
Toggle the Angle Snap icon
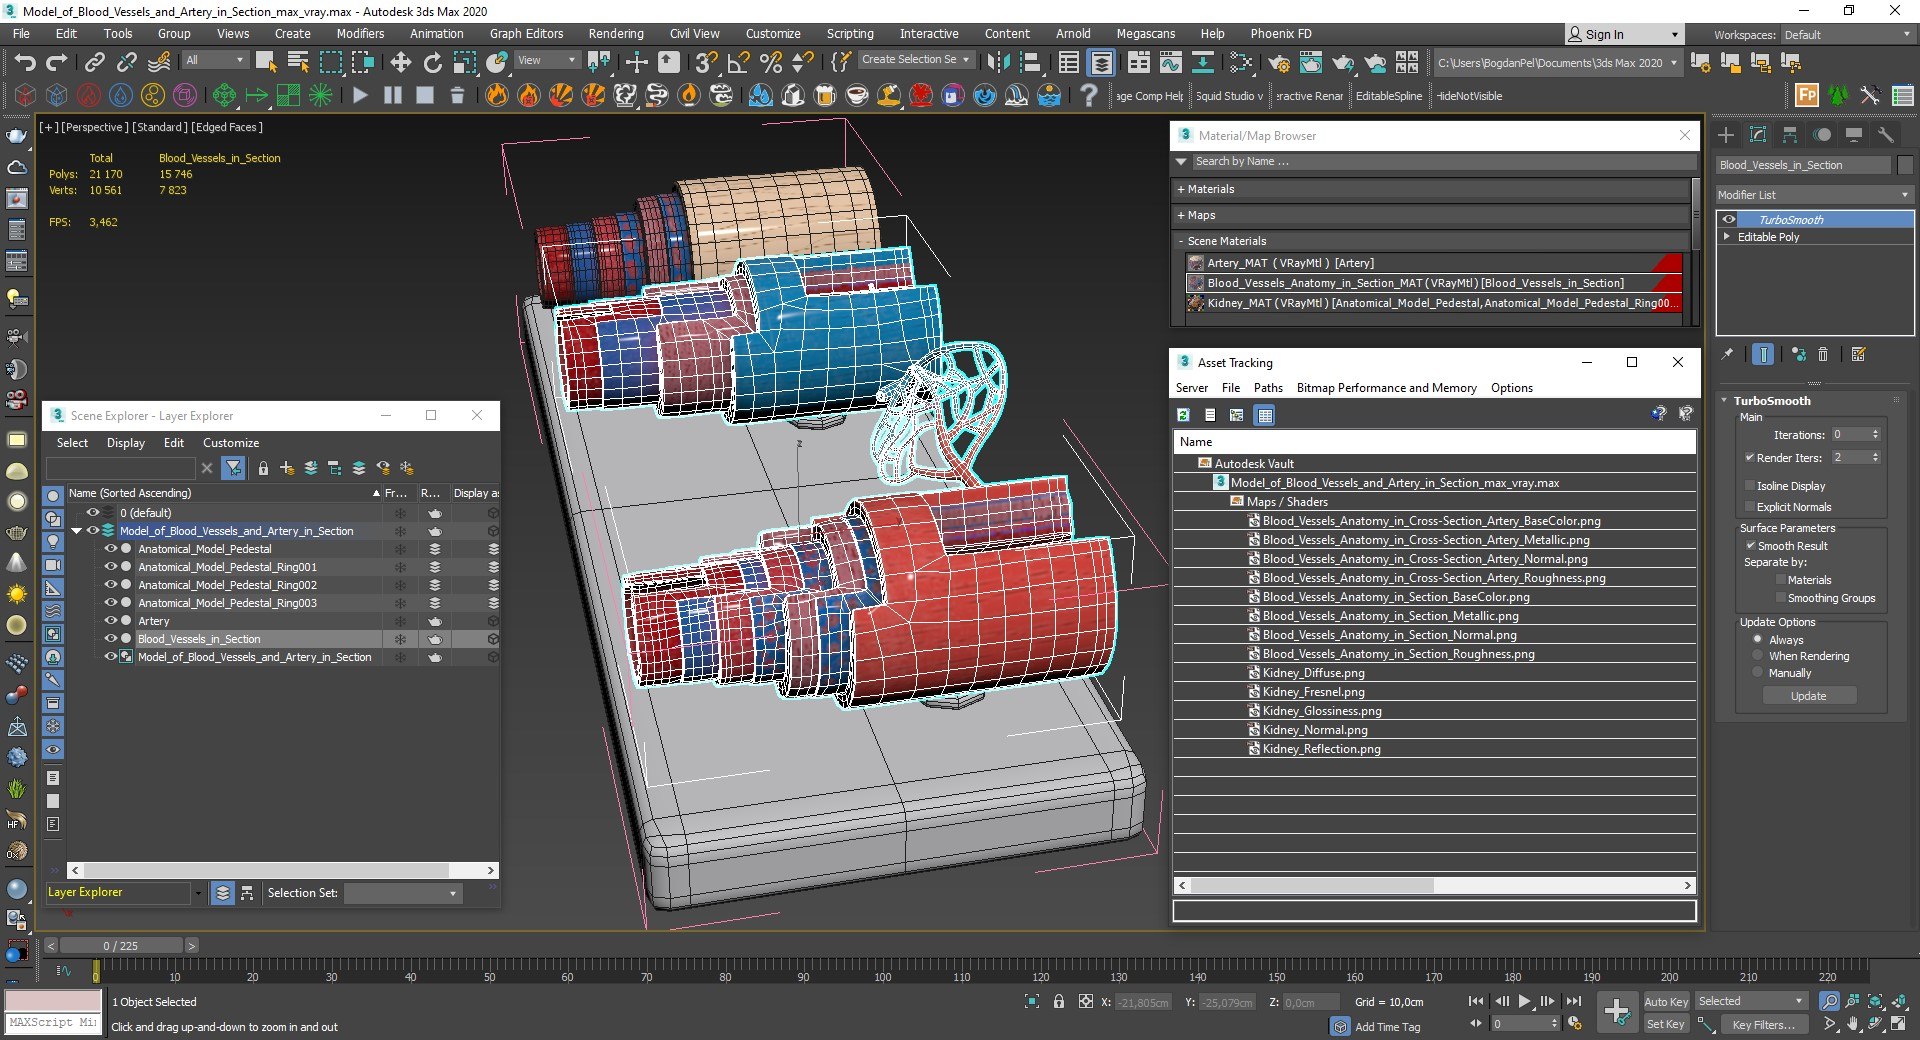[738, 63]
